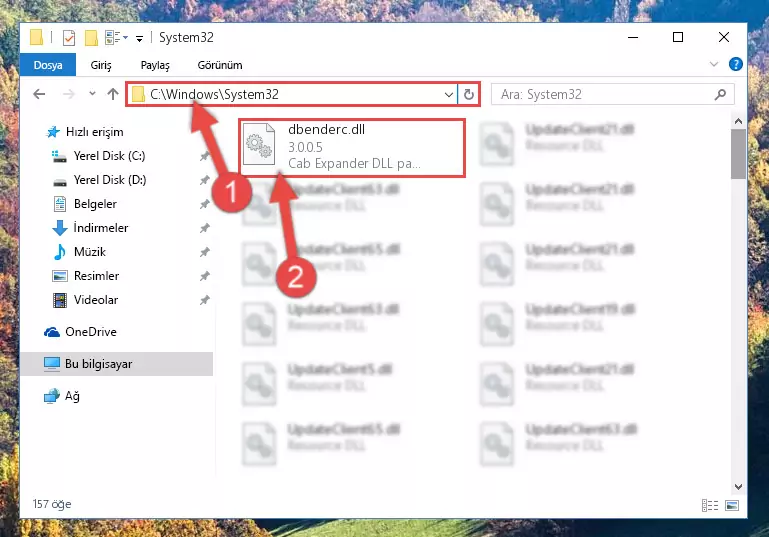Close the System32 window
This screenshot has width=769, height=537.
pos(723,37)
